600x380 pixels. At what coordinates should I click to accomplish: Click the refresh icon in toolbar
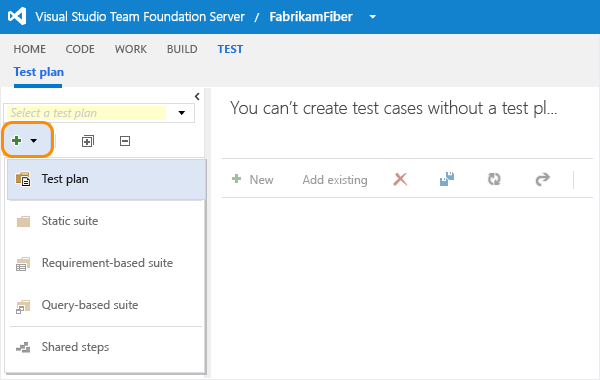coord(494,179)
